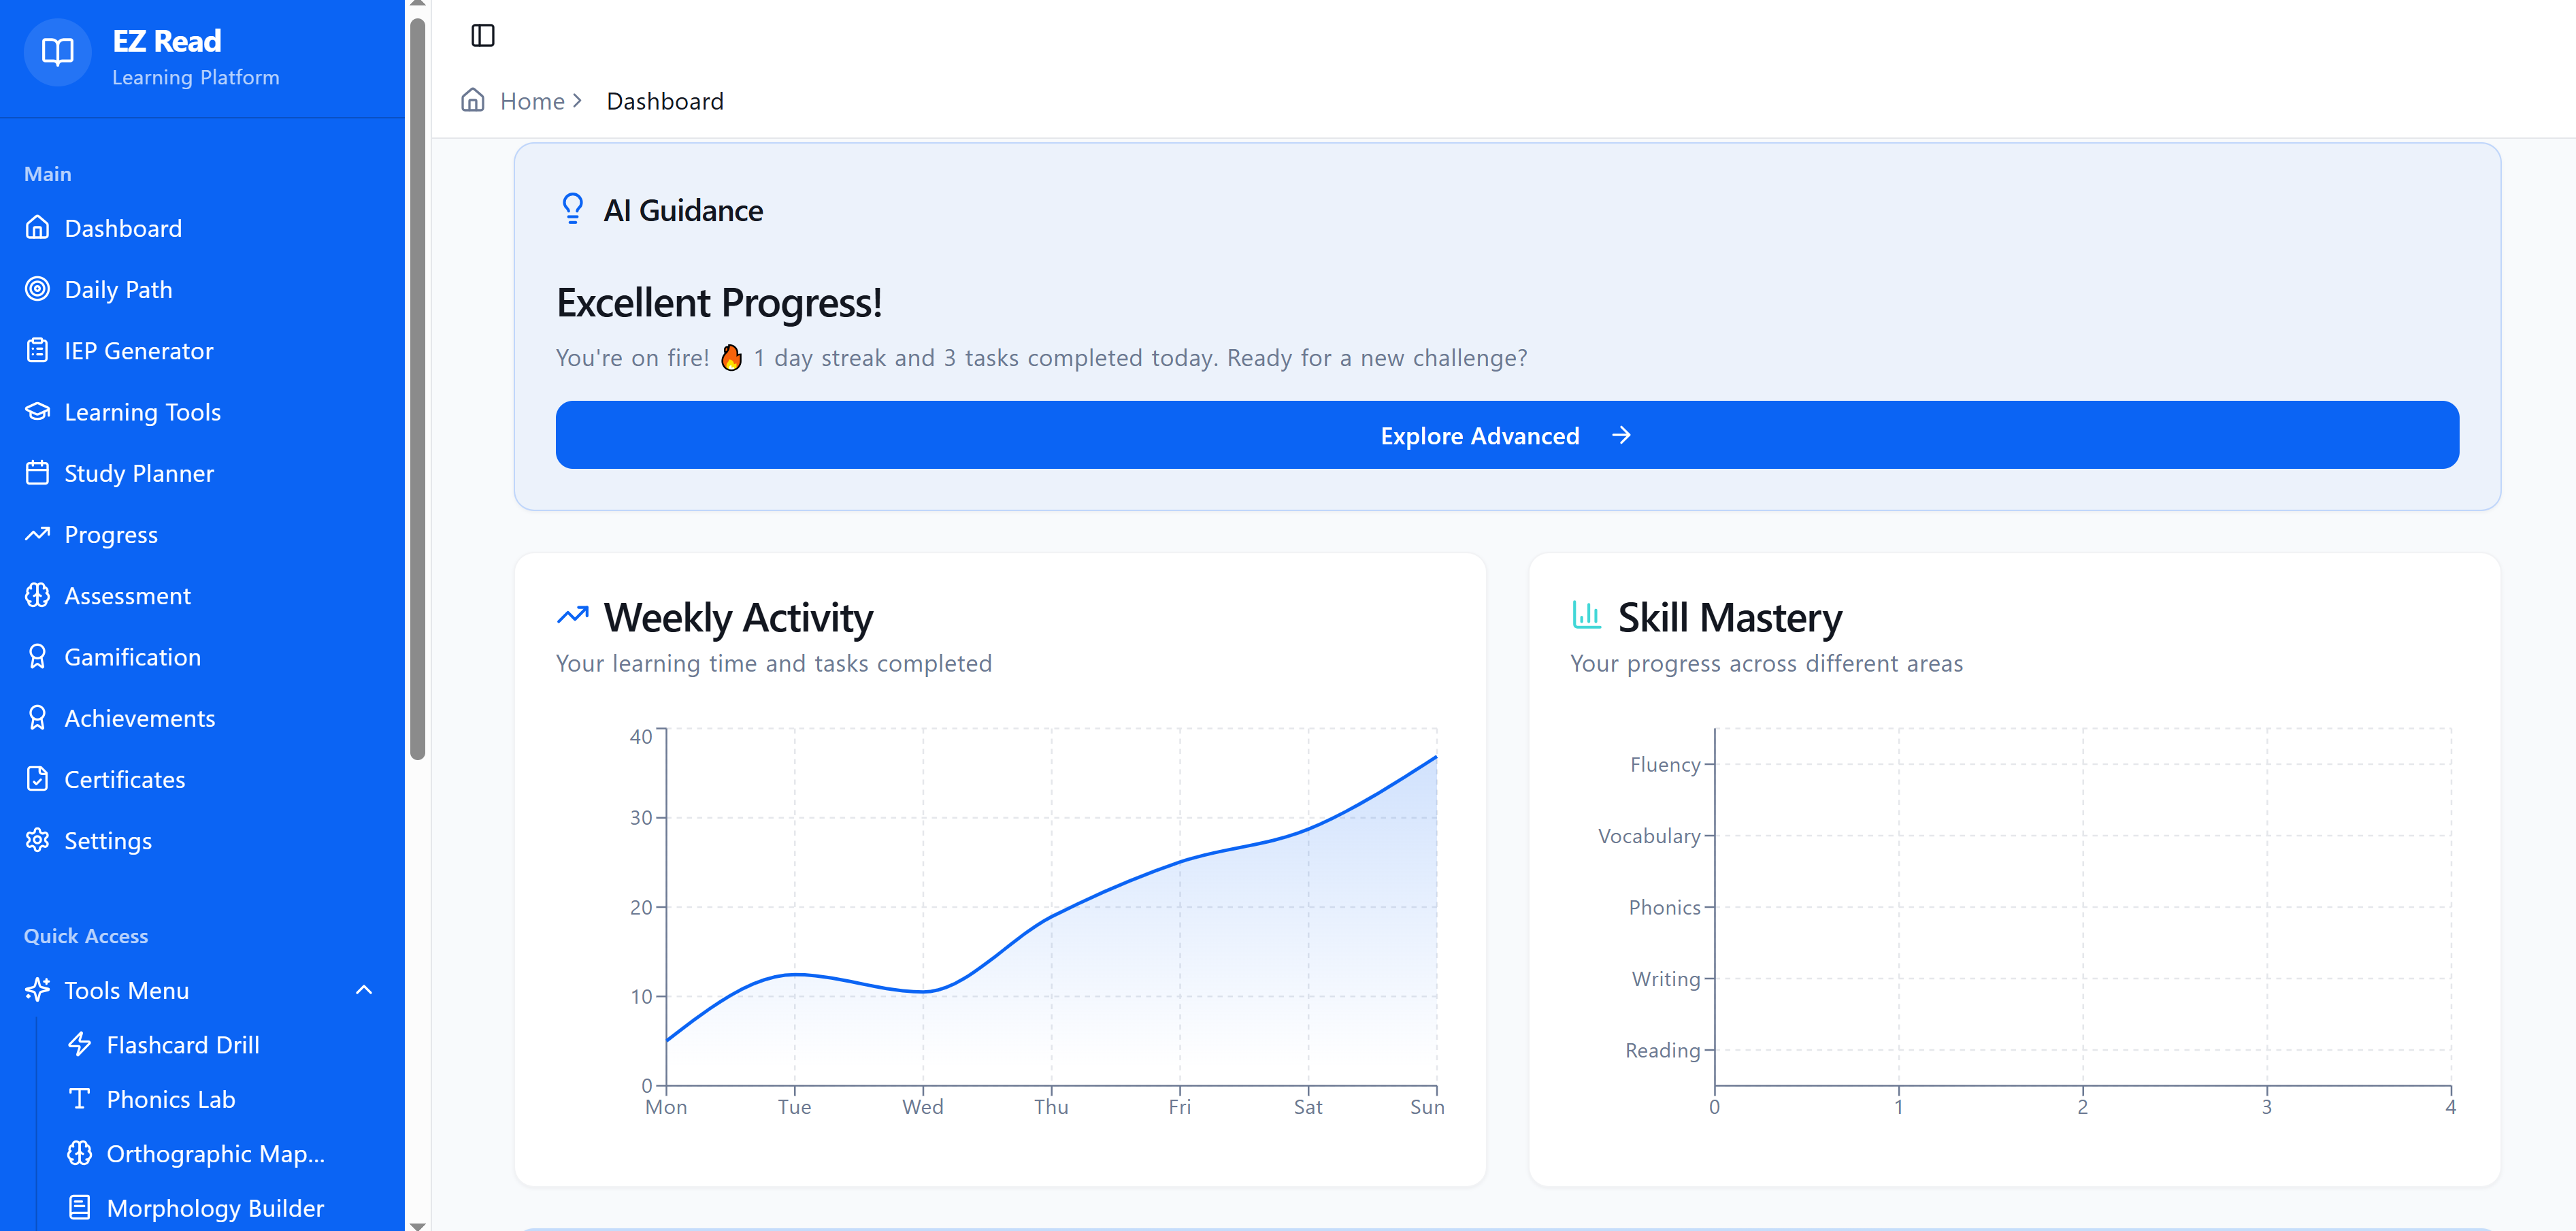Click the AI Guidance lightbulb icon
Image resolution: width=2576 pixels, height=1231 pixels.
click(572, 209)
